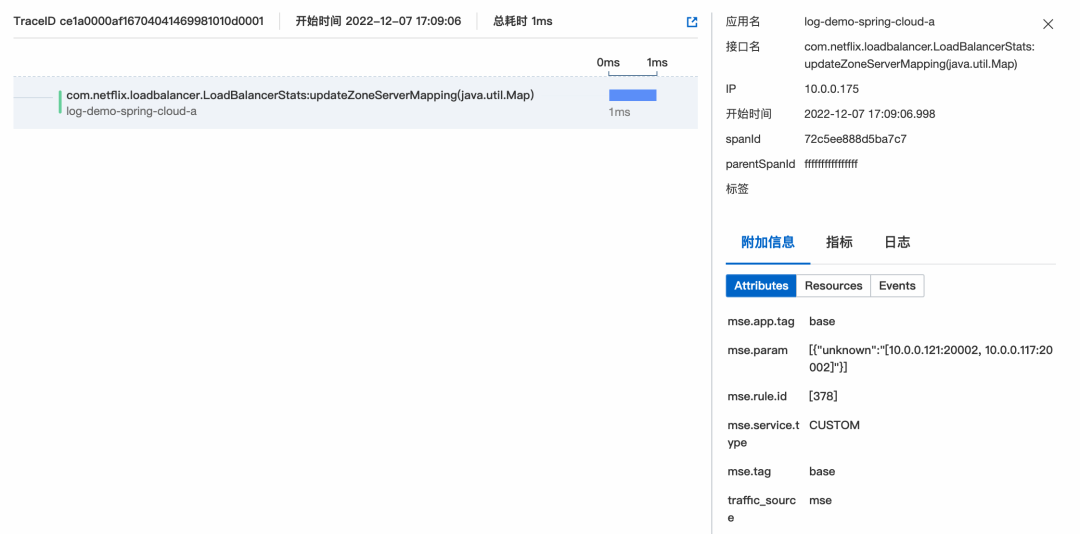Click the traffic_source value mse
1080x534 pixels.
[820, 500]
